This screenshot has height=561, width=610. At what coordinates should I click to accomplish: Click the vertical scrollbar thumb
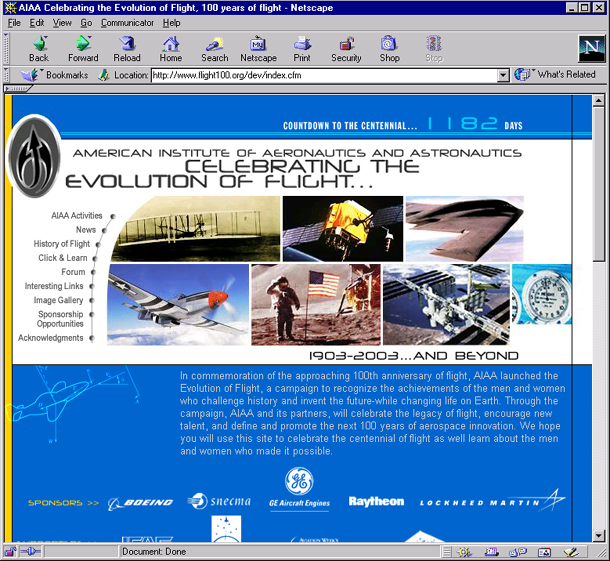point(599,185)
